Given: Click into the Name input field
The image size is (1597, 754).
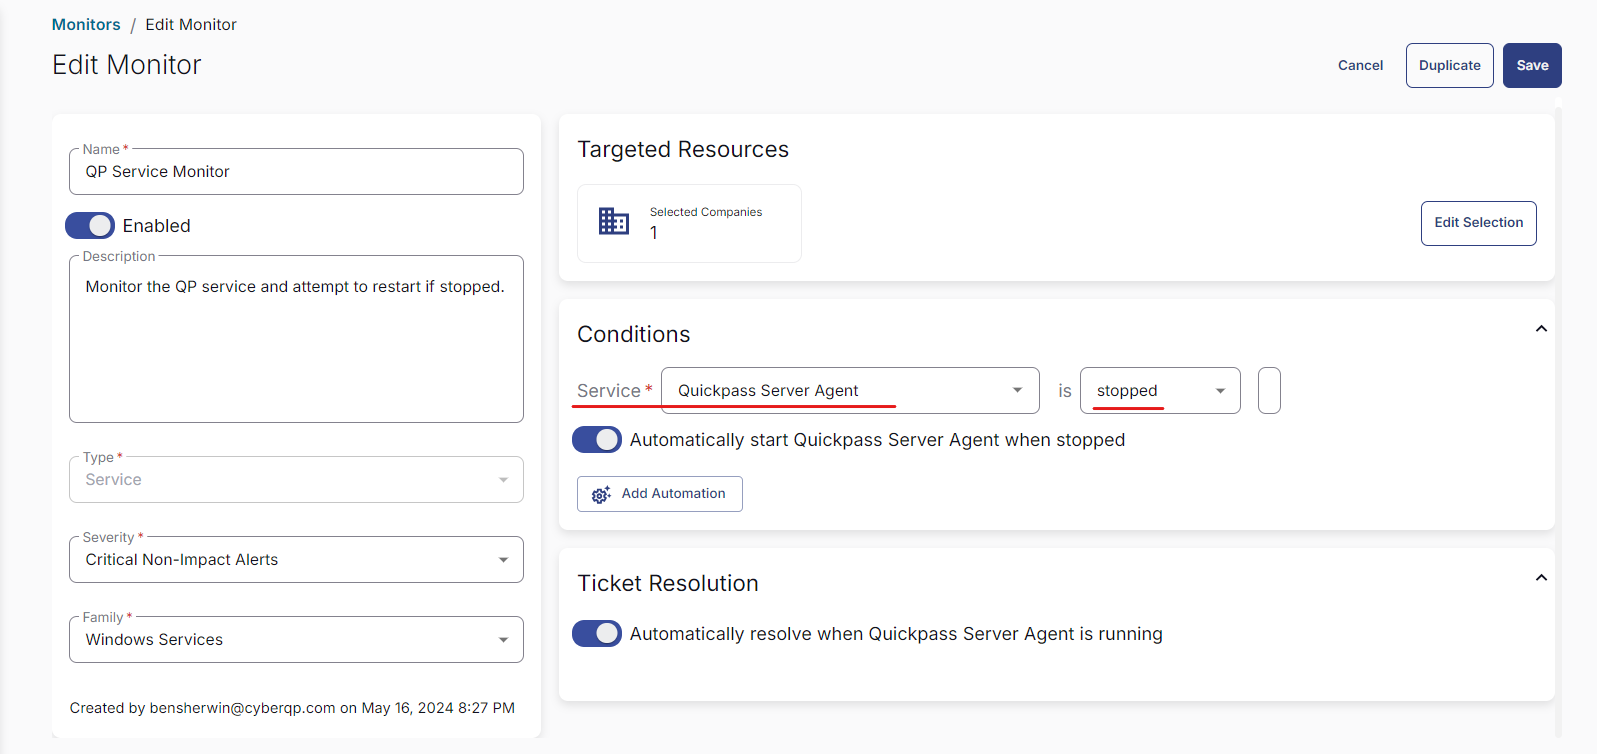Looking at the screenshot, I should pyautogui.click(x=296, y=172).
